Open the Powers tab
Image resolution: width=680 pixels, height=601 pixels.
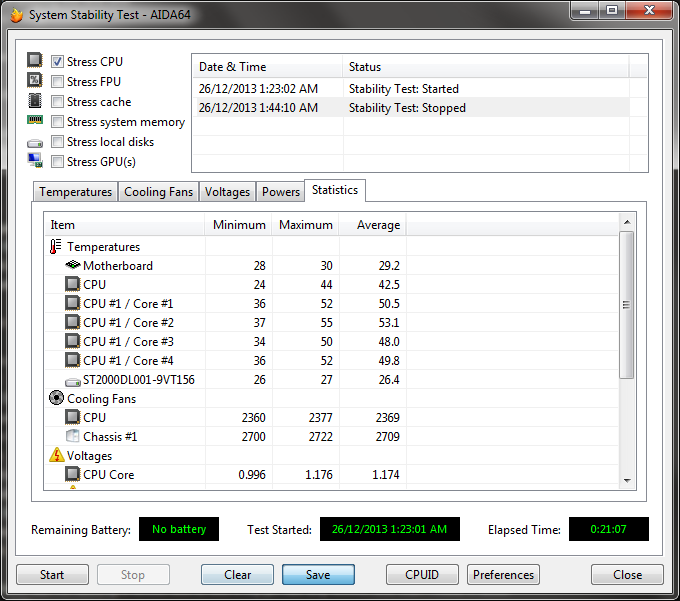pyautogui.click(x=281, y=192)
